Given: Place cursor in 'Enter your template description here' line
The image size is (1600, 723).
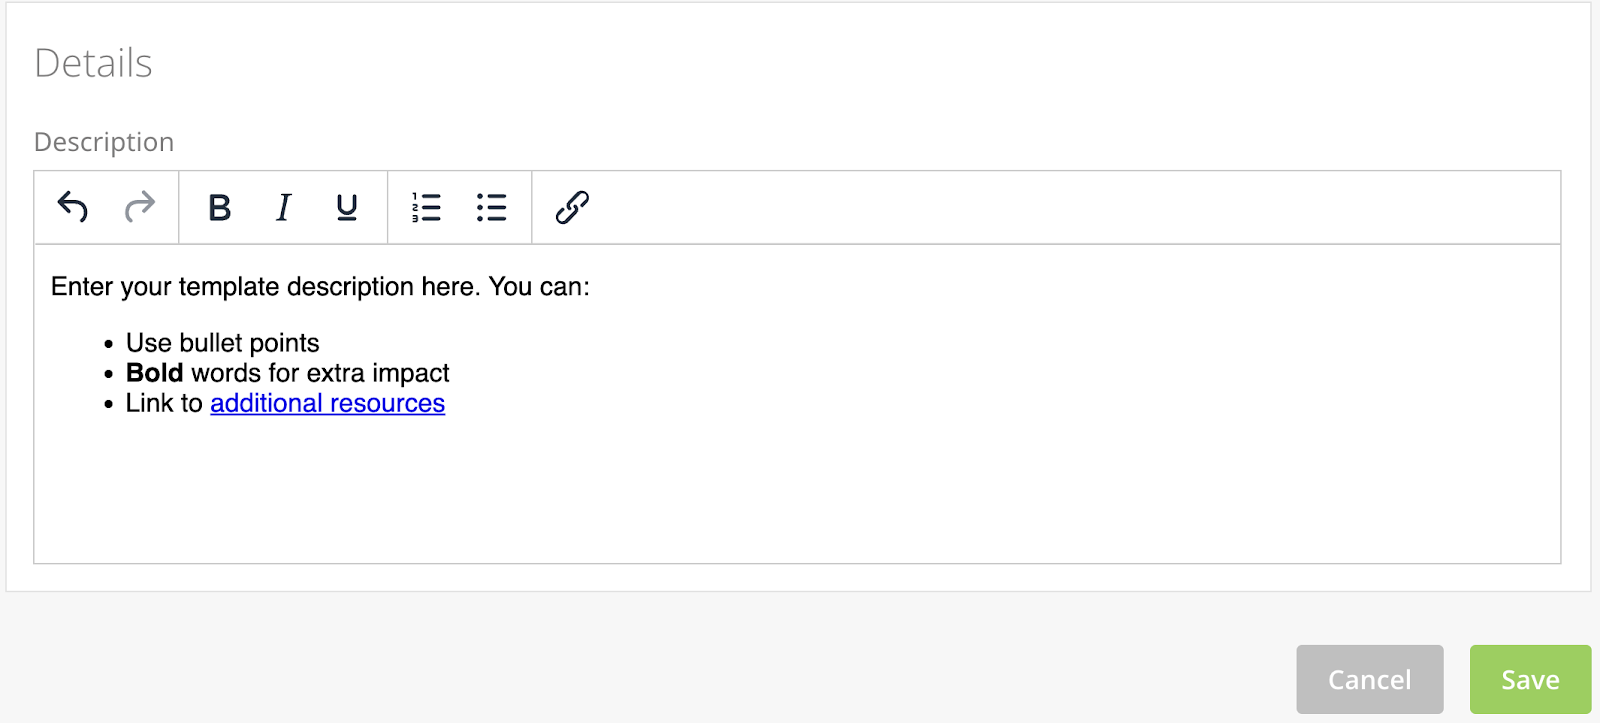Looking at the screenshot, I should (x=265, y=287).
